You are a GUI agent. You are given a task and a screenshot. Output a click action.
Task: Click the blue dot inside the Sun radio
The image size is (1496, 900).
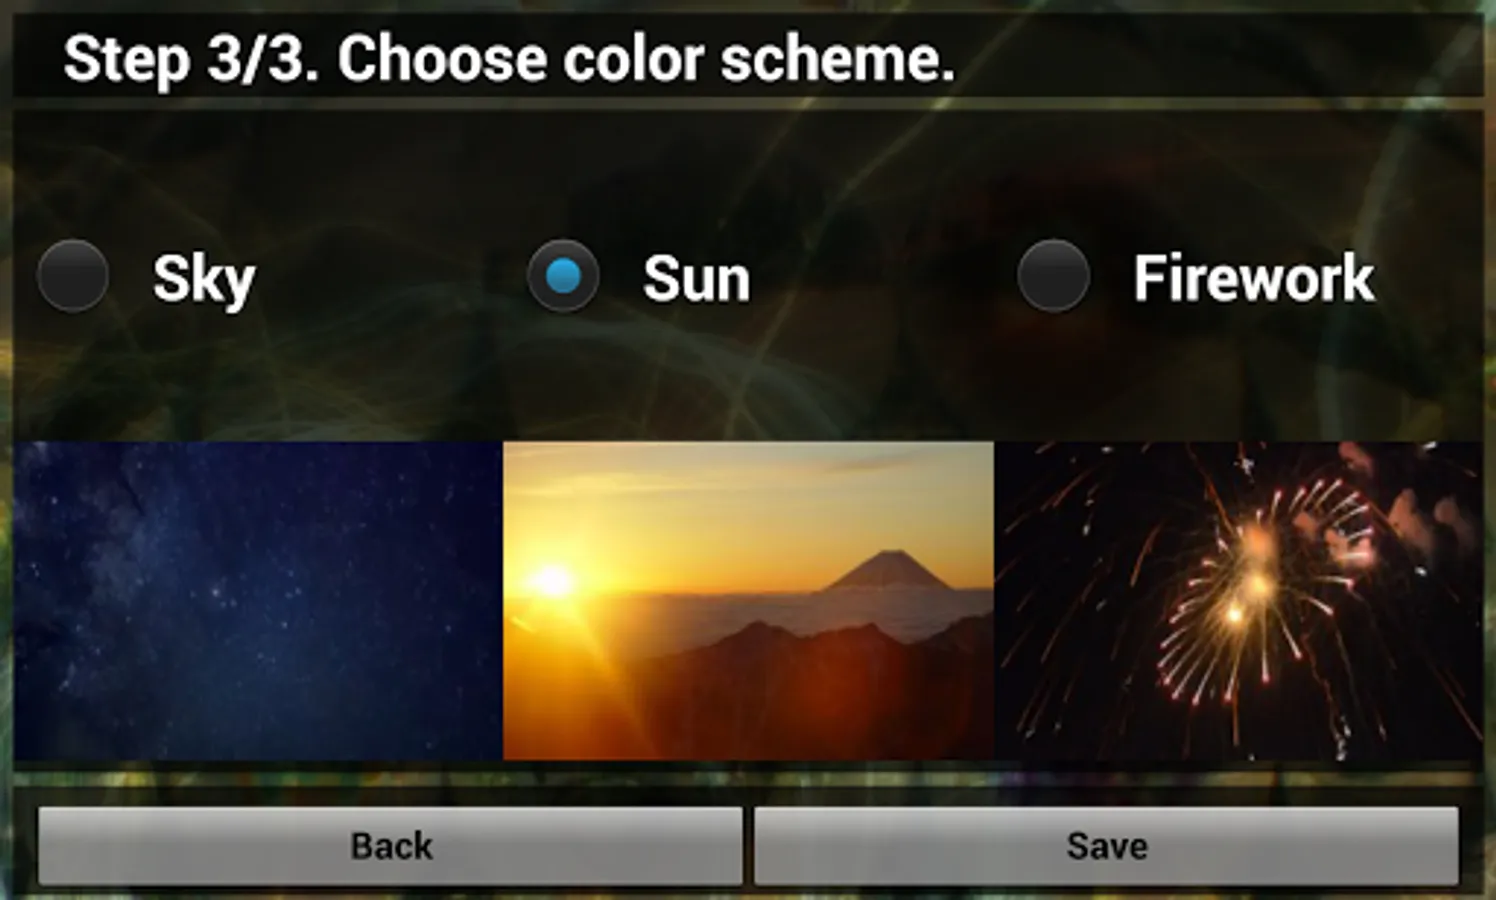pyautogui.click(x=563, y=276)
